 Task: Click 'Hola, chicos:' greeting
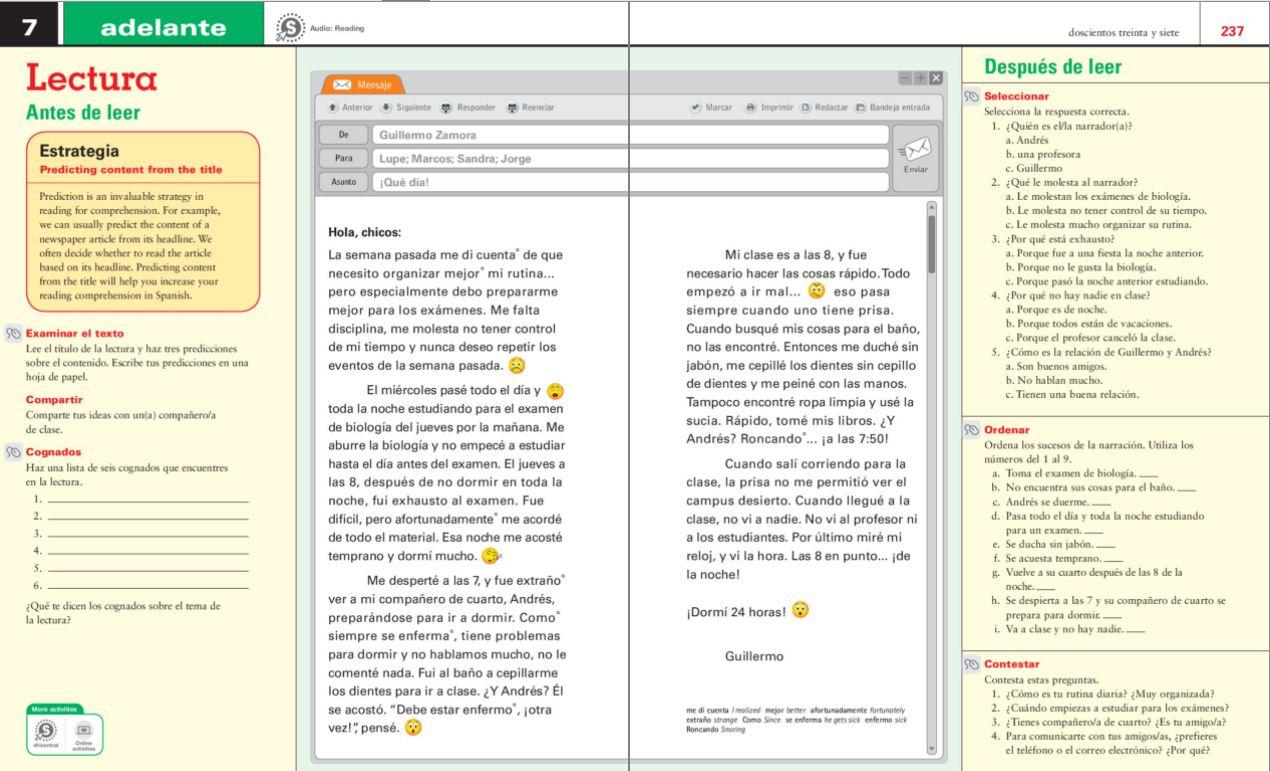(x=365, y=233)
